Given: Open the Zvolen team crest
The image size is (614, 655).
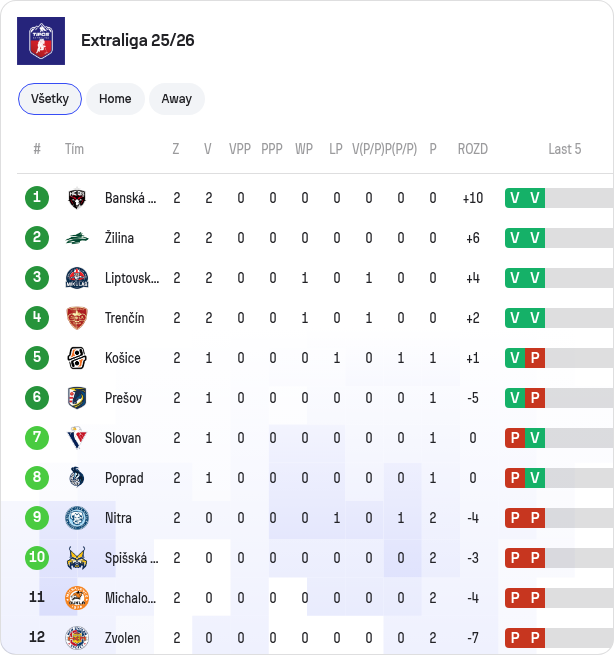Looking at the screenshot, I should coord(77,638).
